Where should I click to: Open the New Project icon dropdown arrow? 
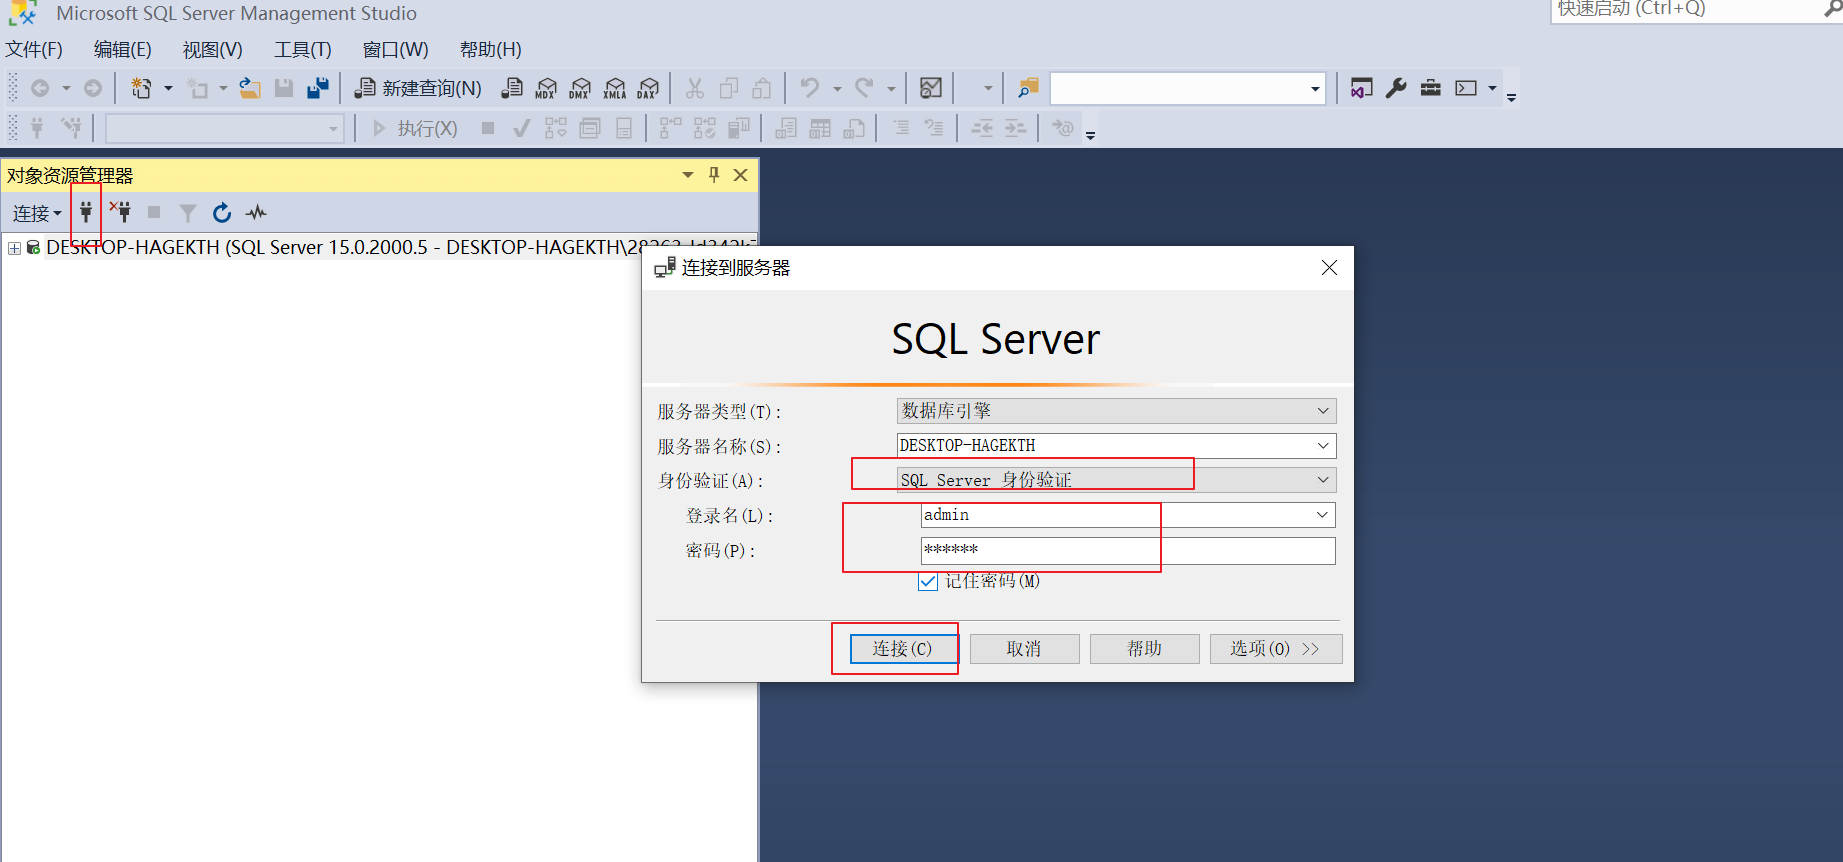(168, 89)
